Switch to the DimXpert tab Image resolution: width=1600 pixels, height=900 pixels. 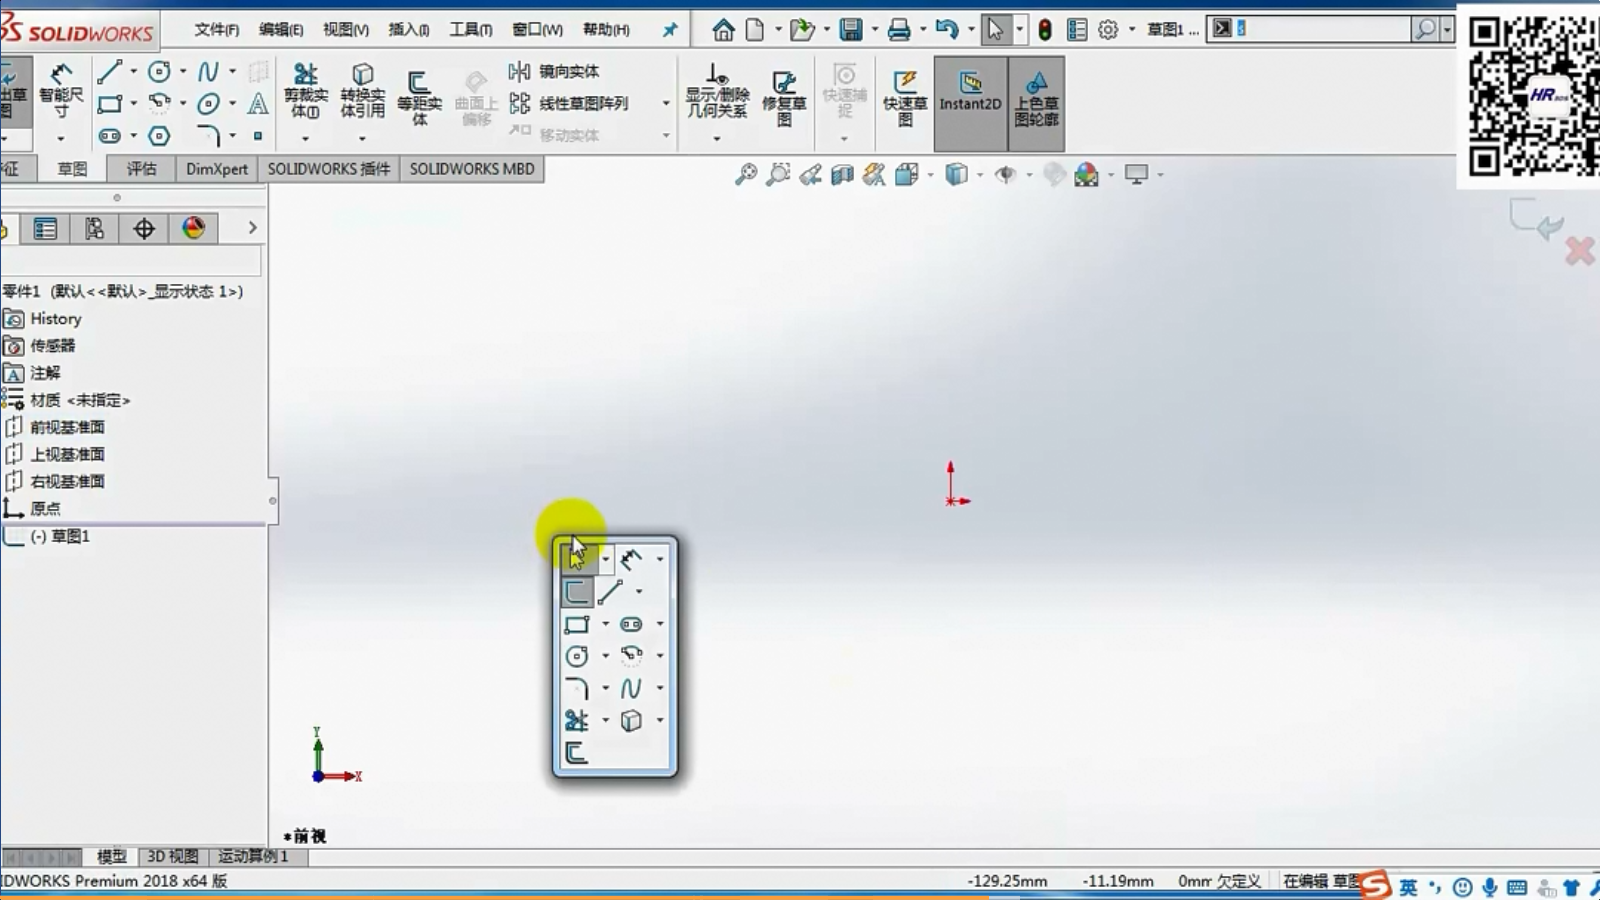click(216, 169)
